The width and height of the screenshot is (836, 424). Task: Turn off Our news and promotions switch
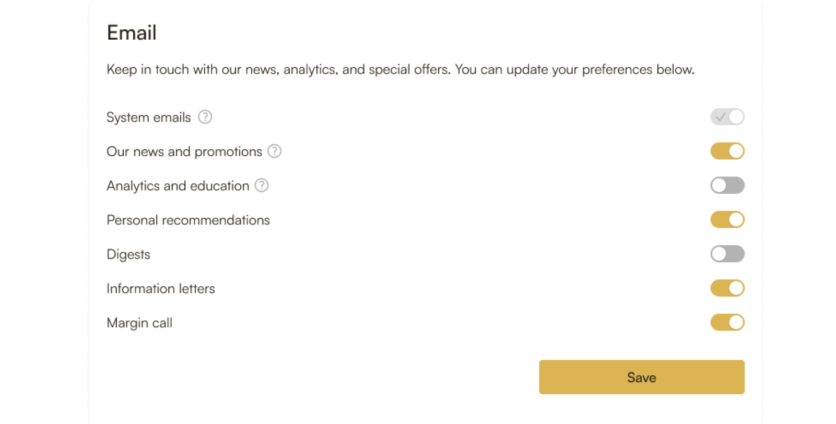pos(727,152)
